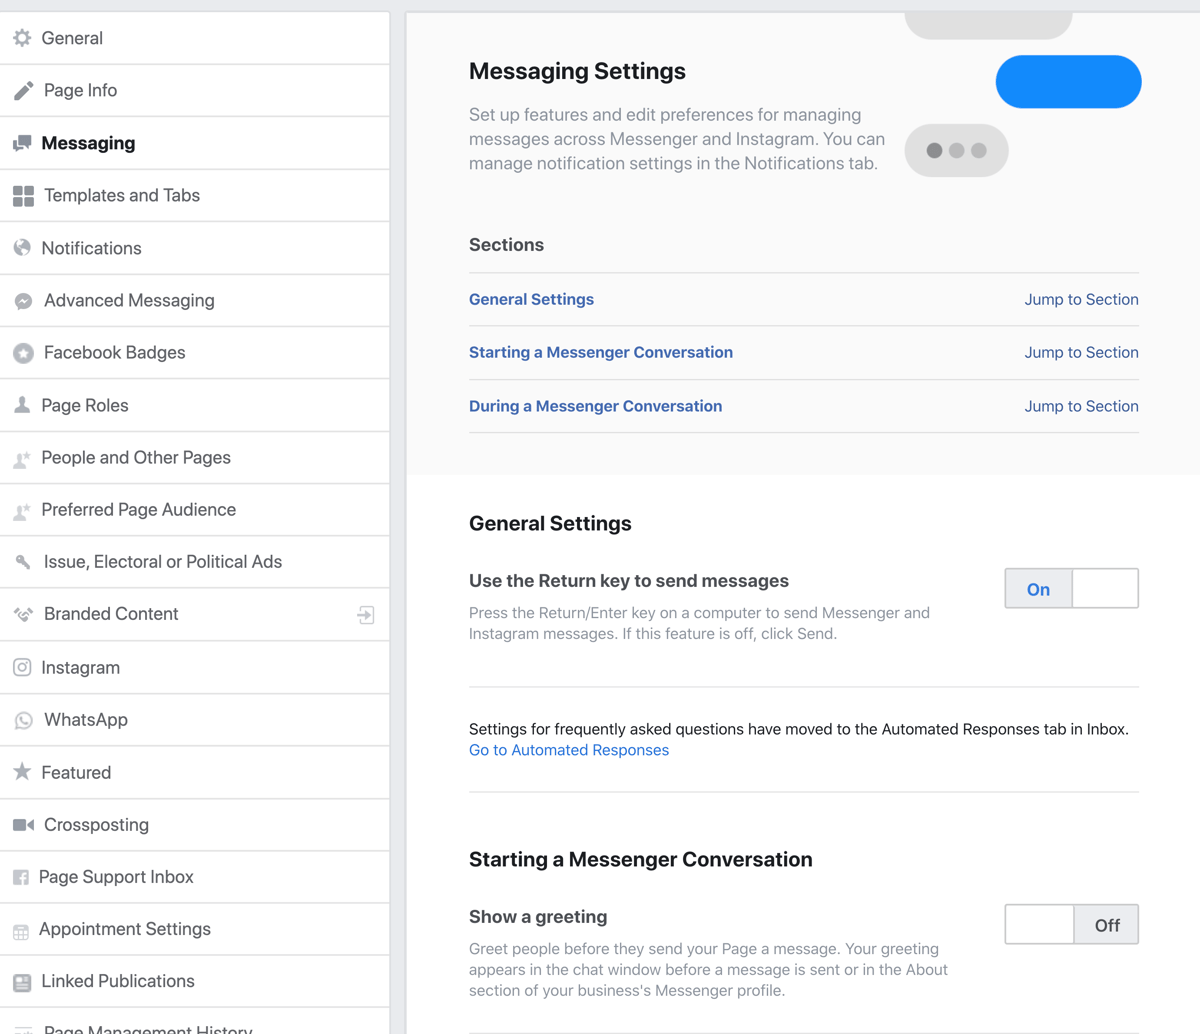Image resolution: width=1200 pixels, height=1034 pixels.
Task: Open Crossposting settings
Action: tap(195, 824)
